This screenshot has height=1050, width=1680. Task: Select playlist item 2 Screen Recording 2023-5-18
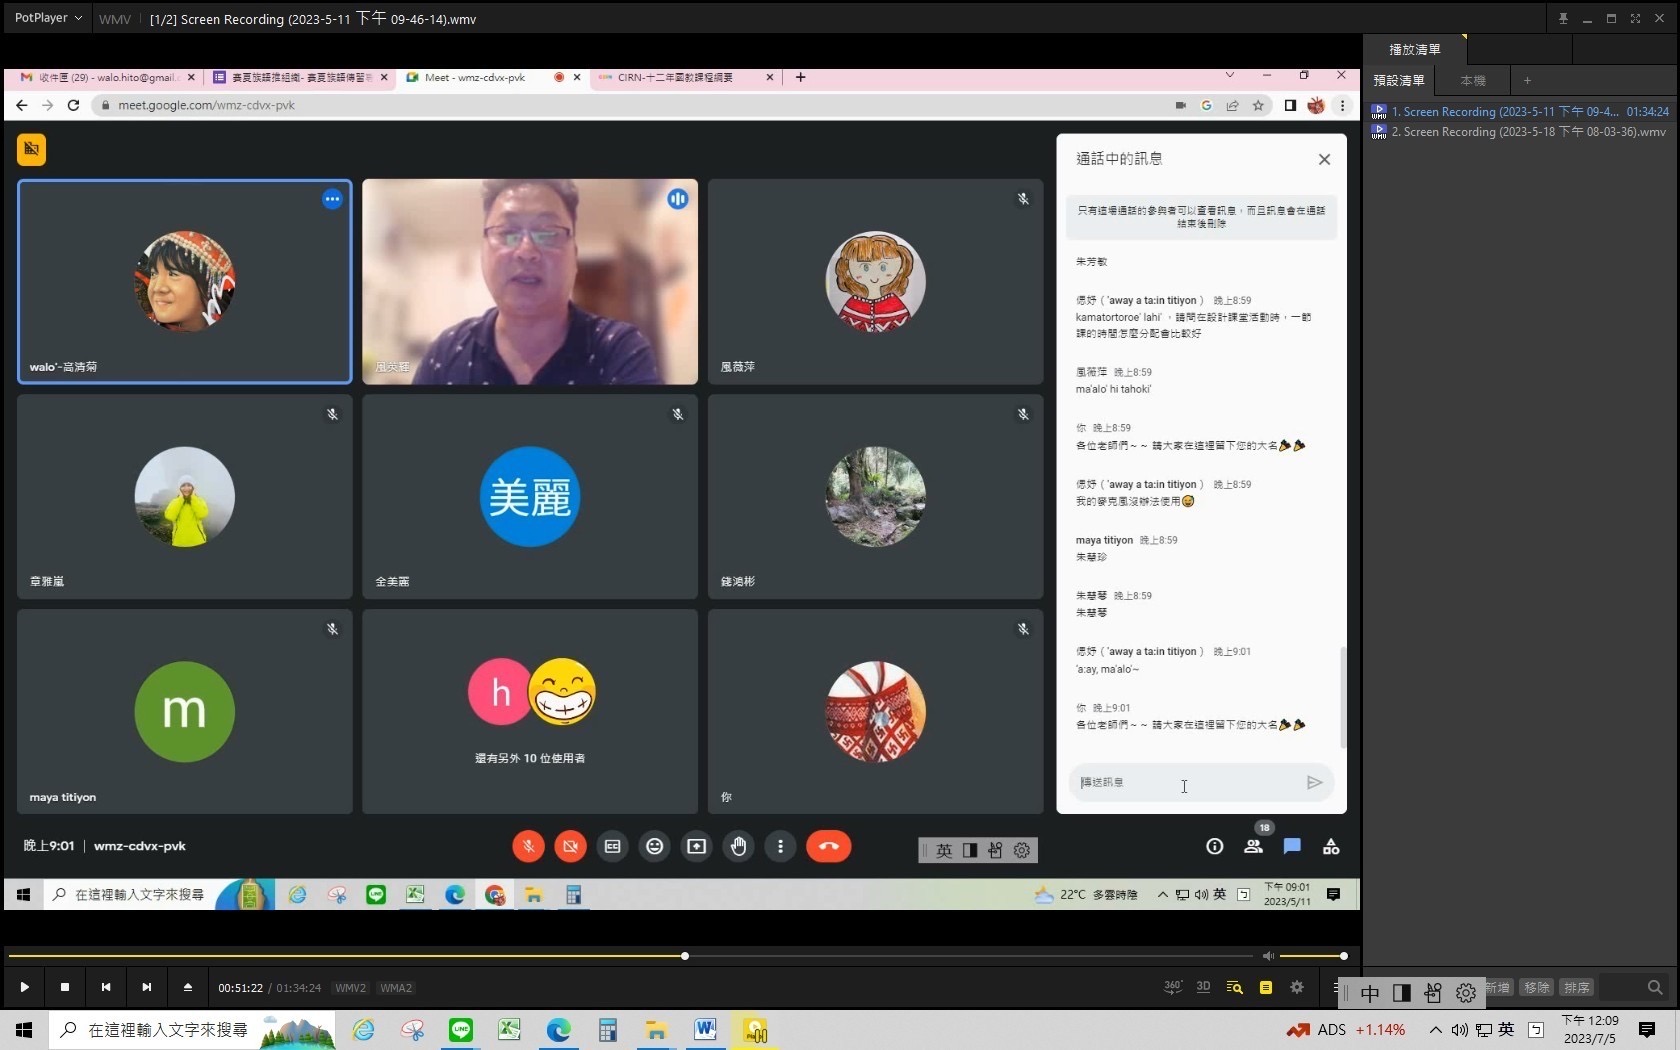[x=1520, y=132]
